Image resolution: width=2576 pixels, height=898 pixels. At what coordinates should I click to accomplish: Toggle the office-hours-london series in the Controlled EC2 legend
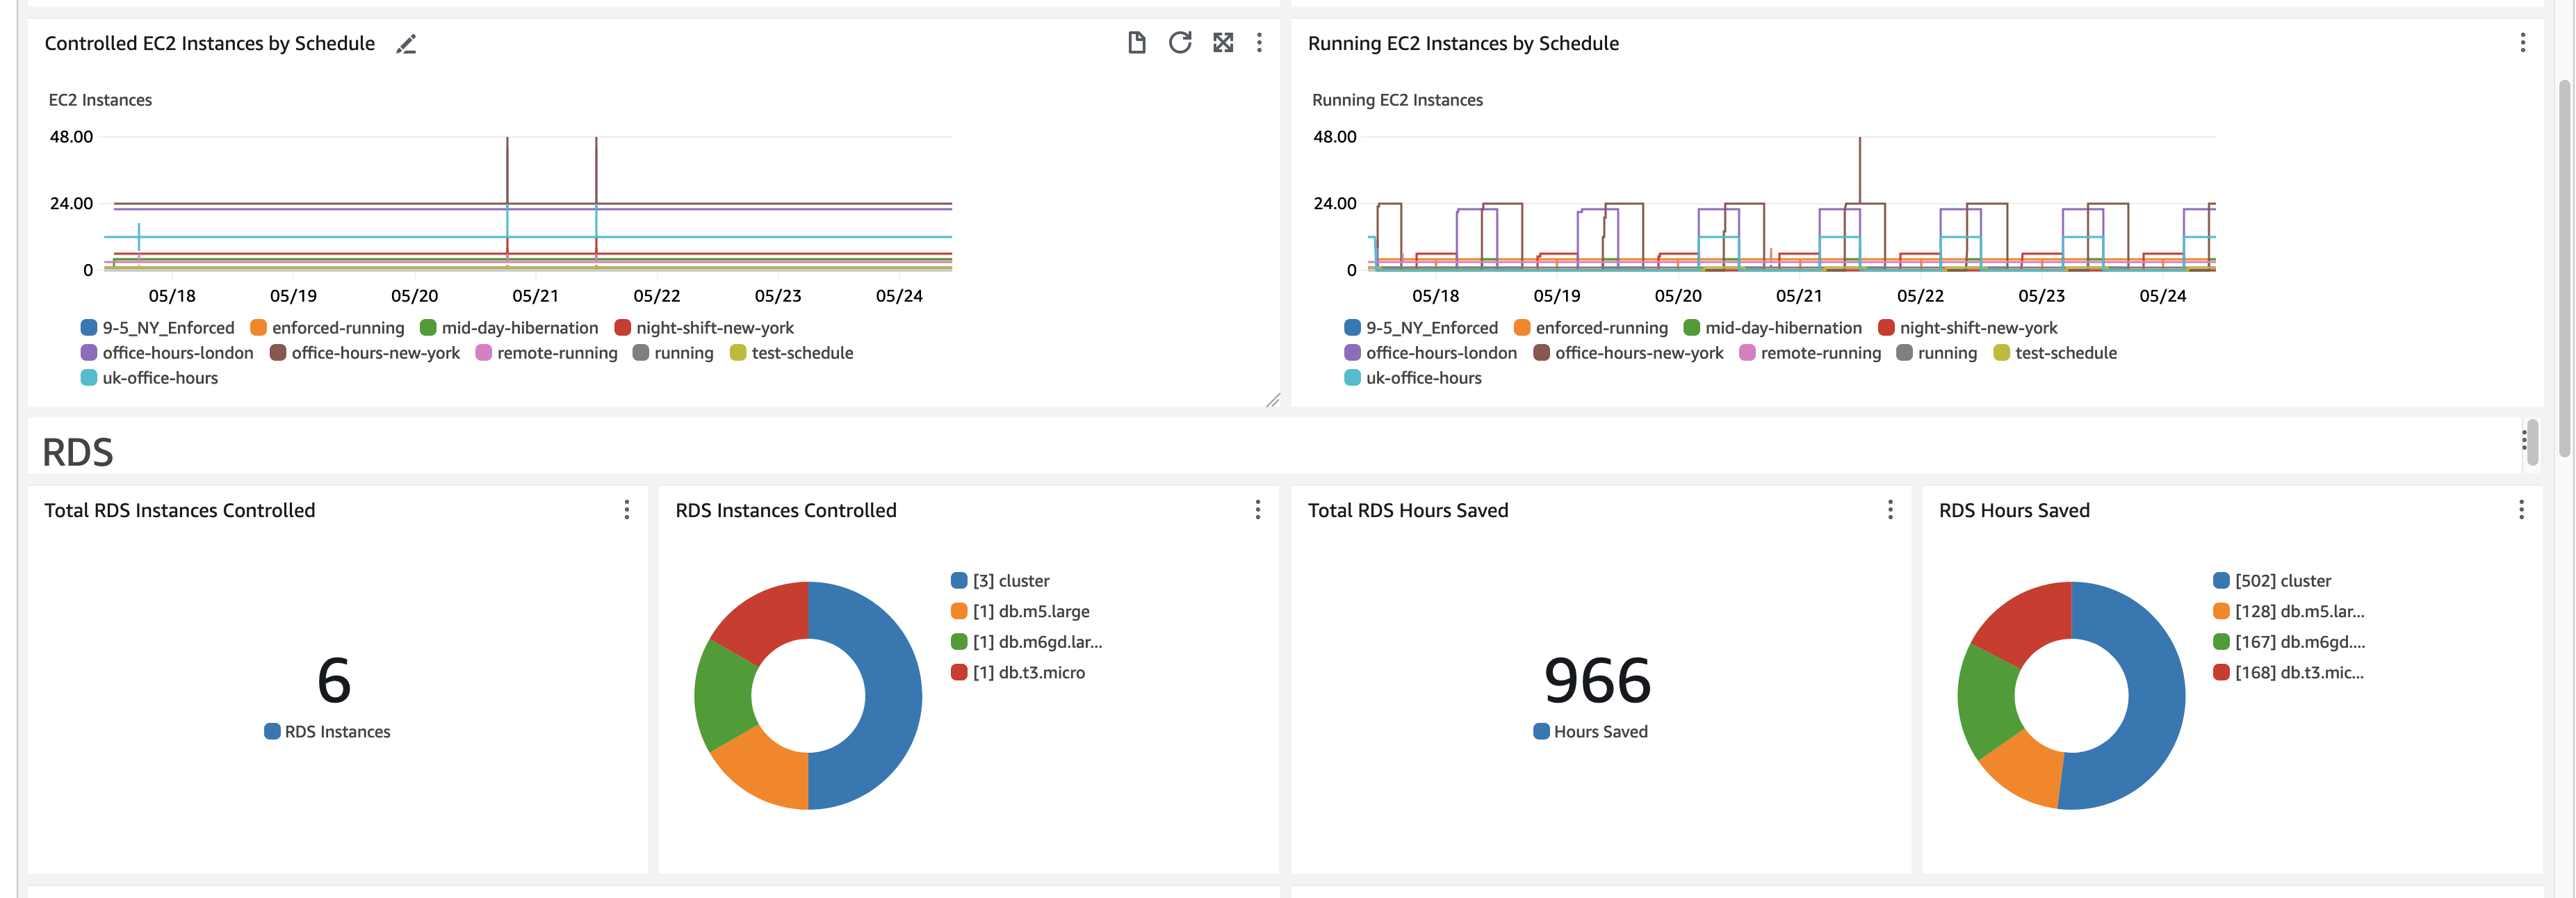tap(177, 353)
